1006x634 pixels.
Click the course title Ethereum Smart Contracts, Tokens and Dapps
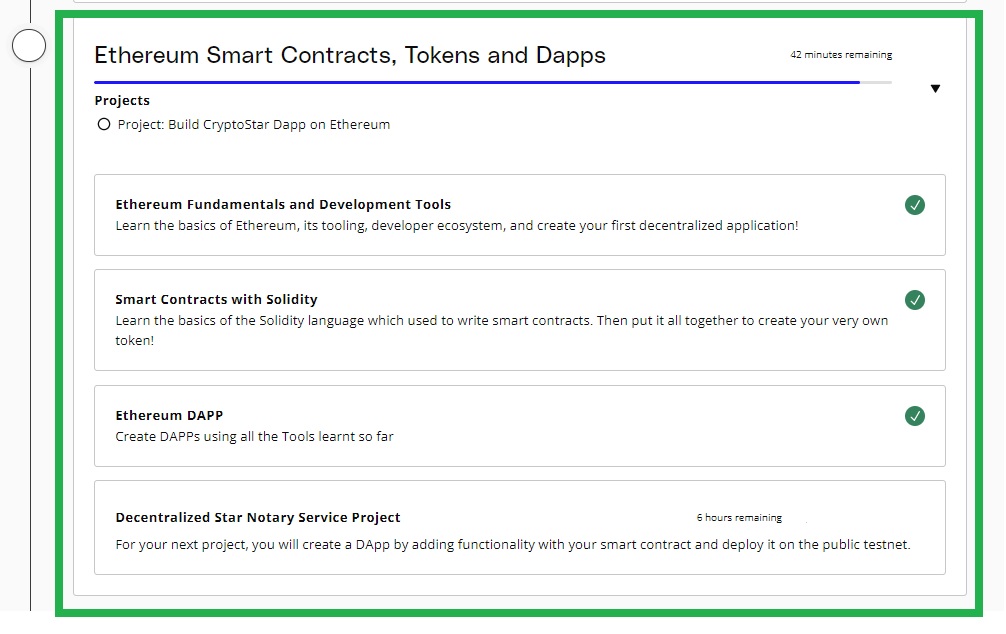click(x=350, y=55)
